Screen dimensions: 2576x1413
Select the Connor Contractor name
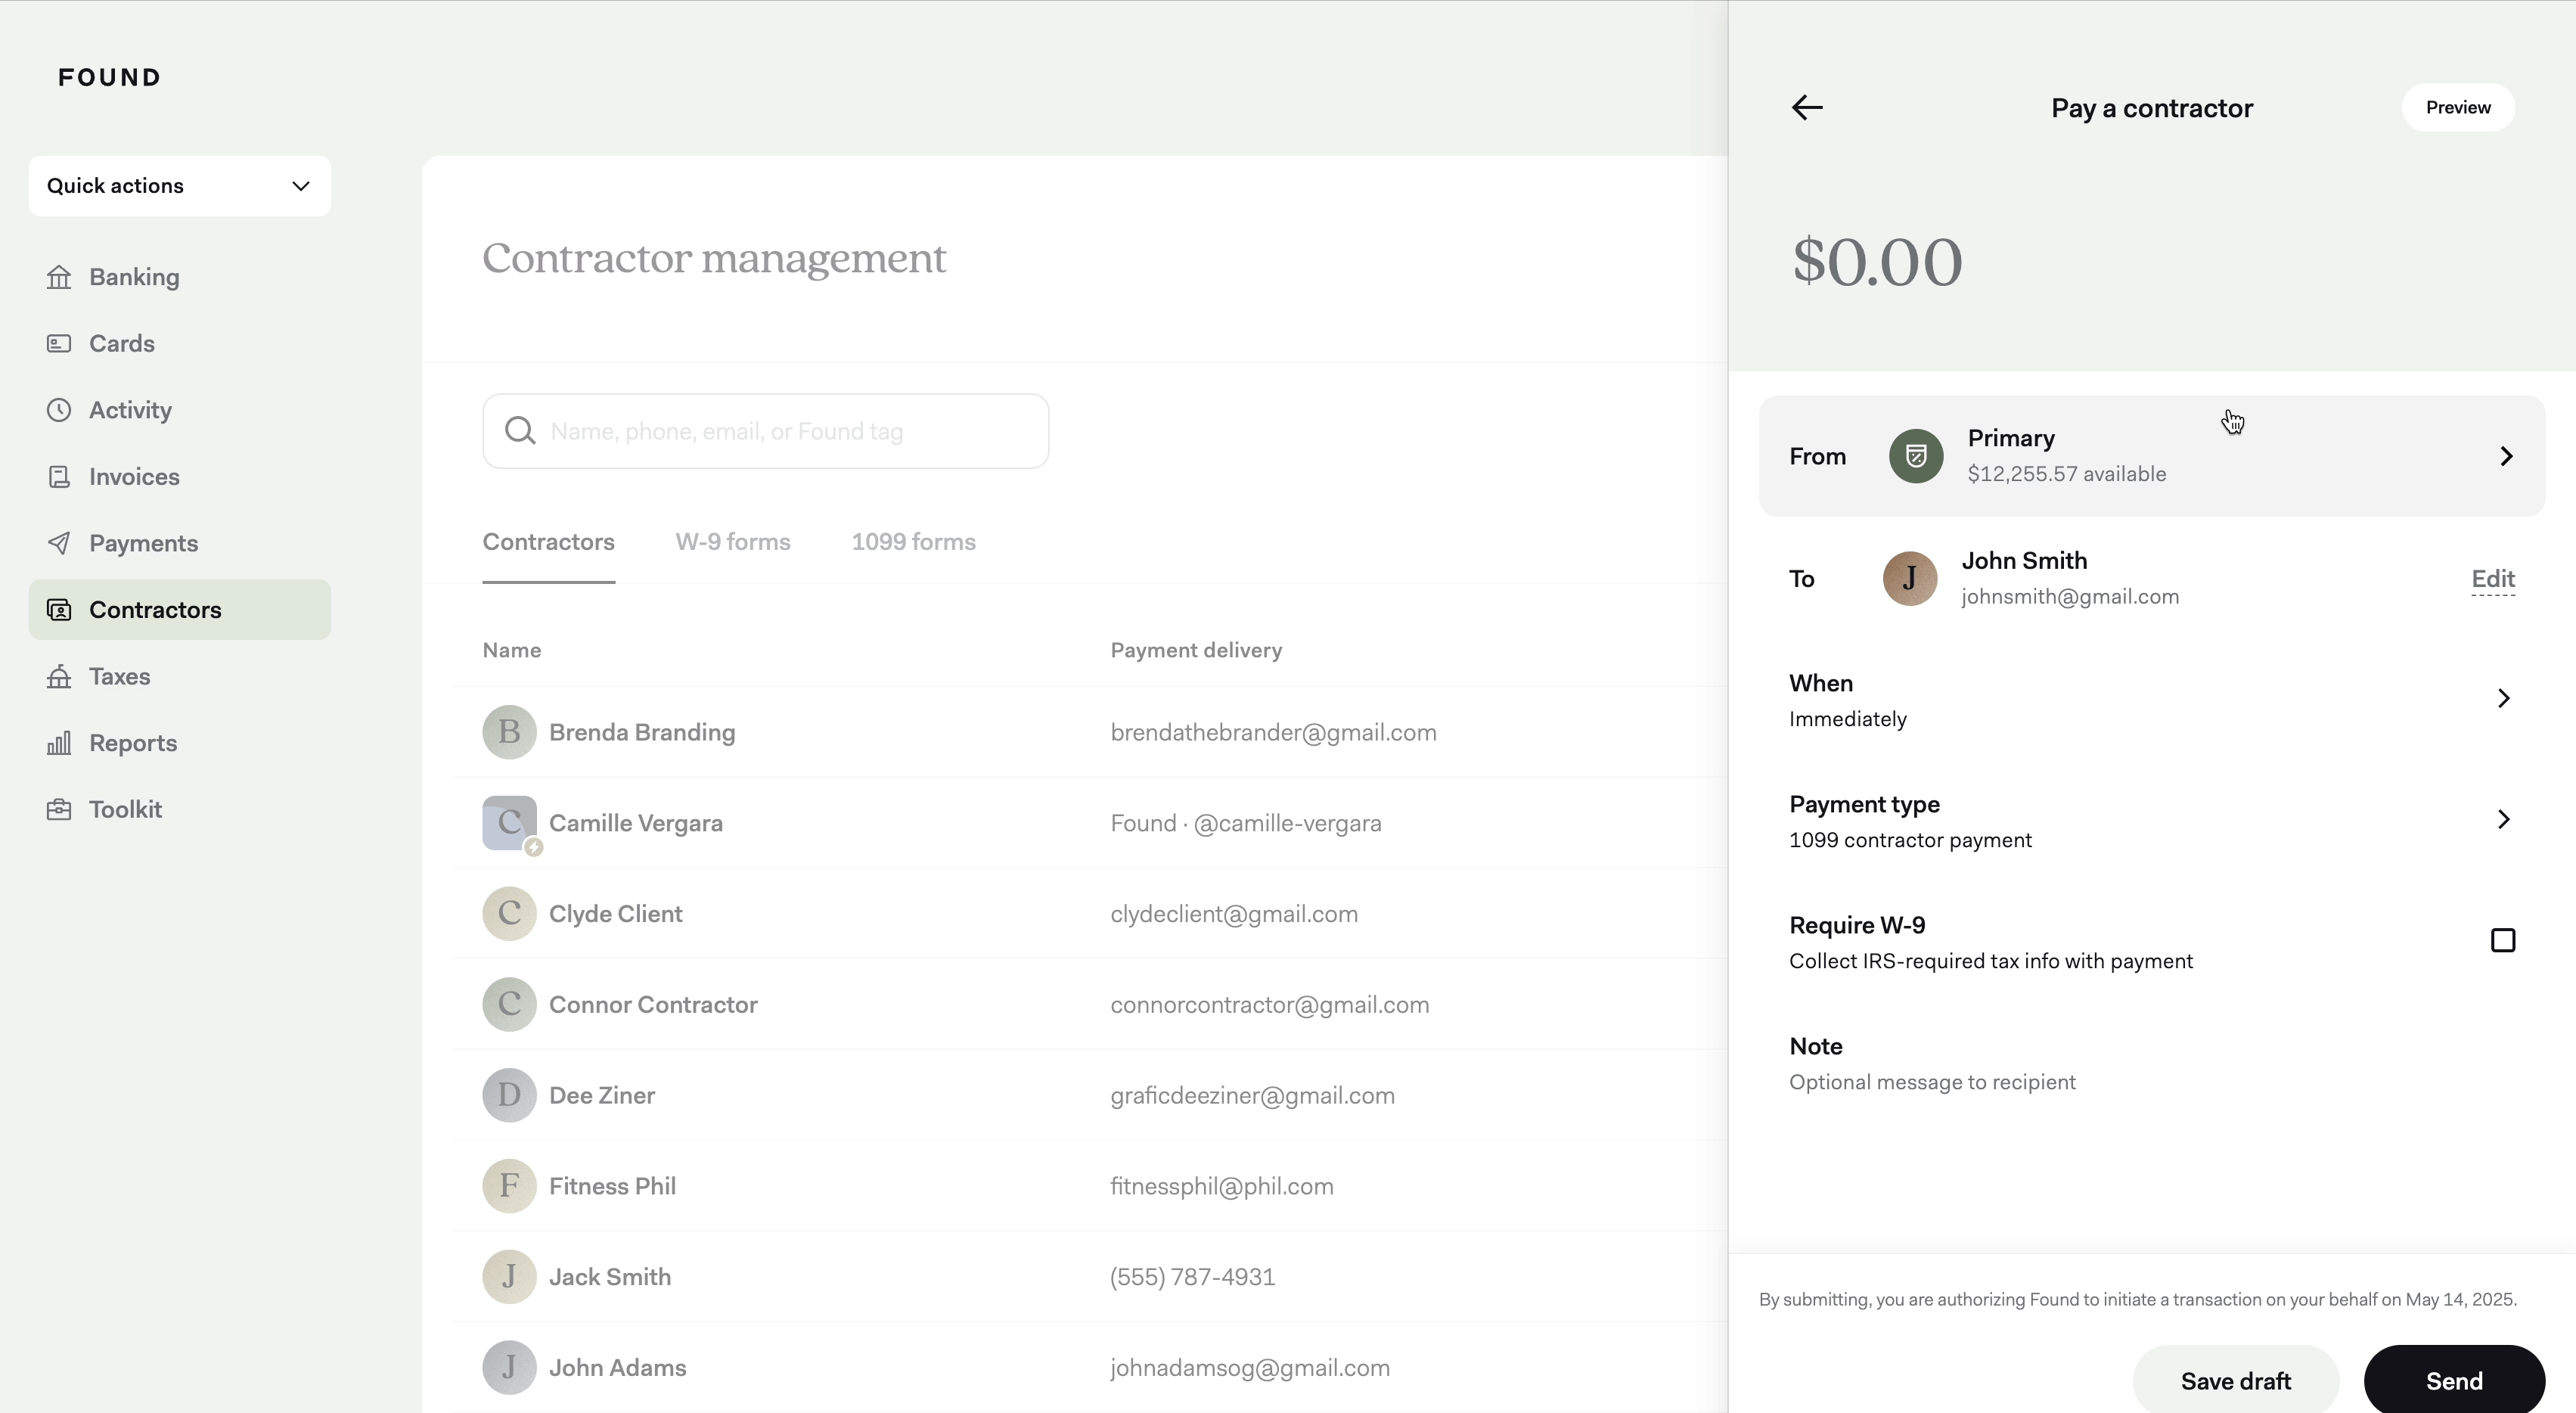coord(653,1005)
